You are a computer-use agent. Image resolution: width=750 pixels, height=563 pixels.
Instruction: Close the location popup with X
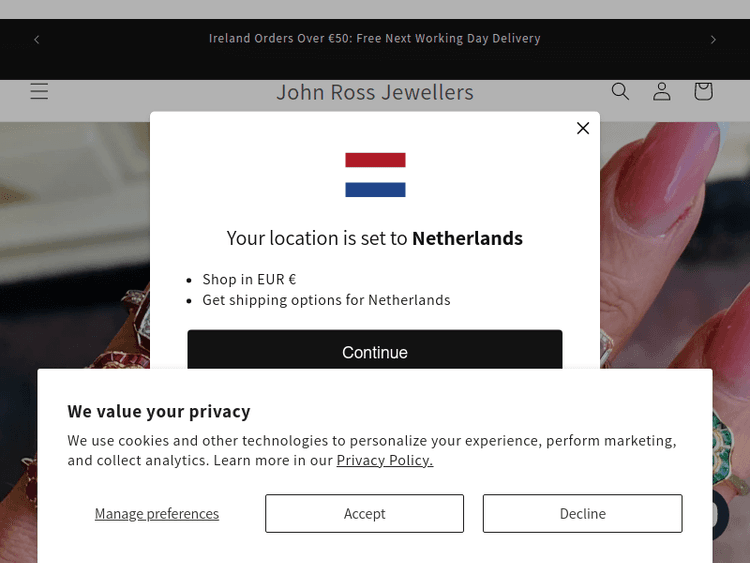tap(583, 128)
